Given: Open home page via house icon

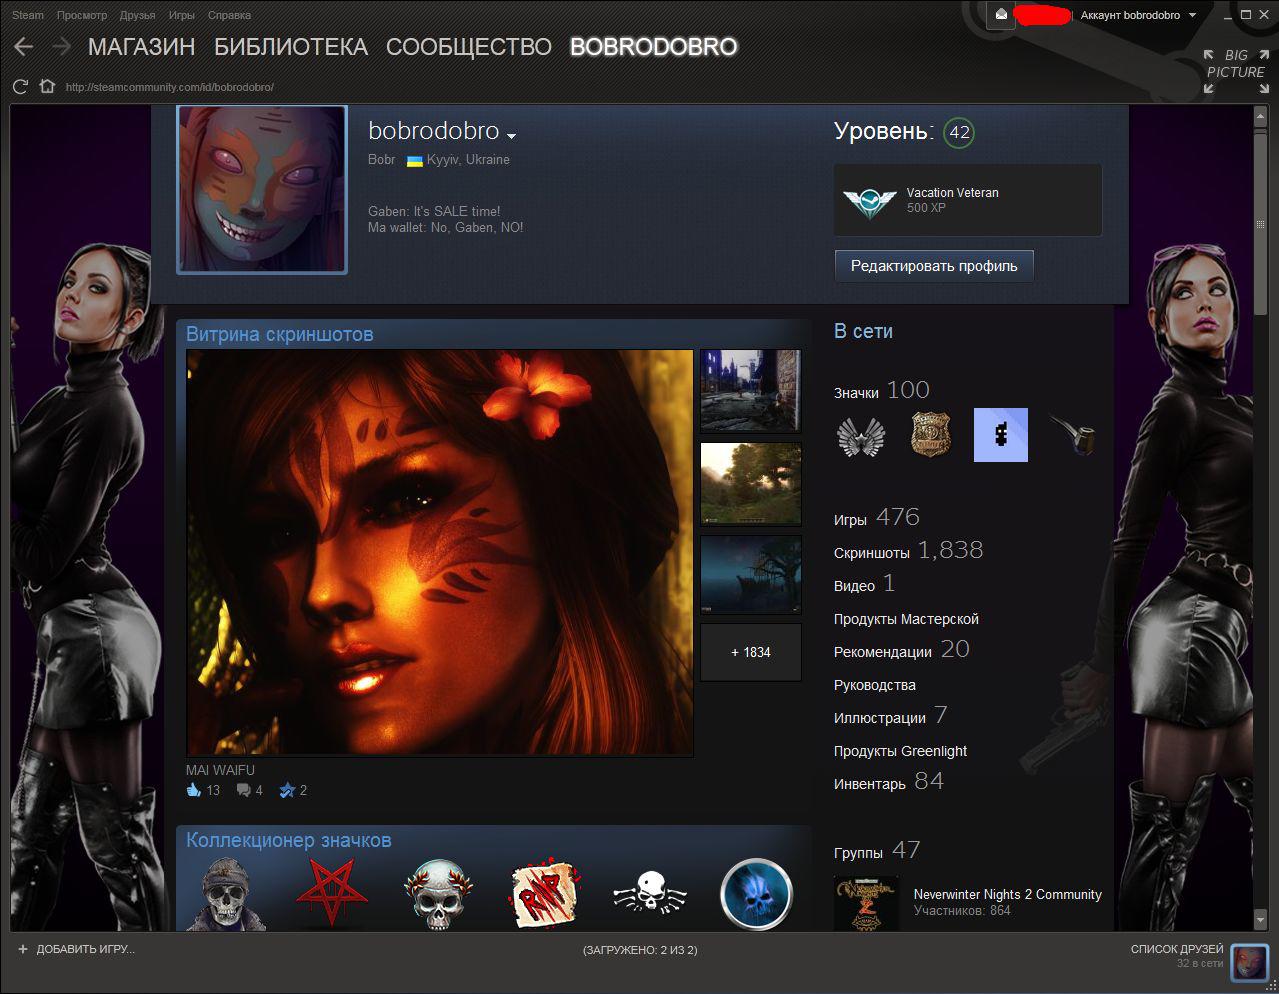Looking at the screenshot, I should click(47, 87).
